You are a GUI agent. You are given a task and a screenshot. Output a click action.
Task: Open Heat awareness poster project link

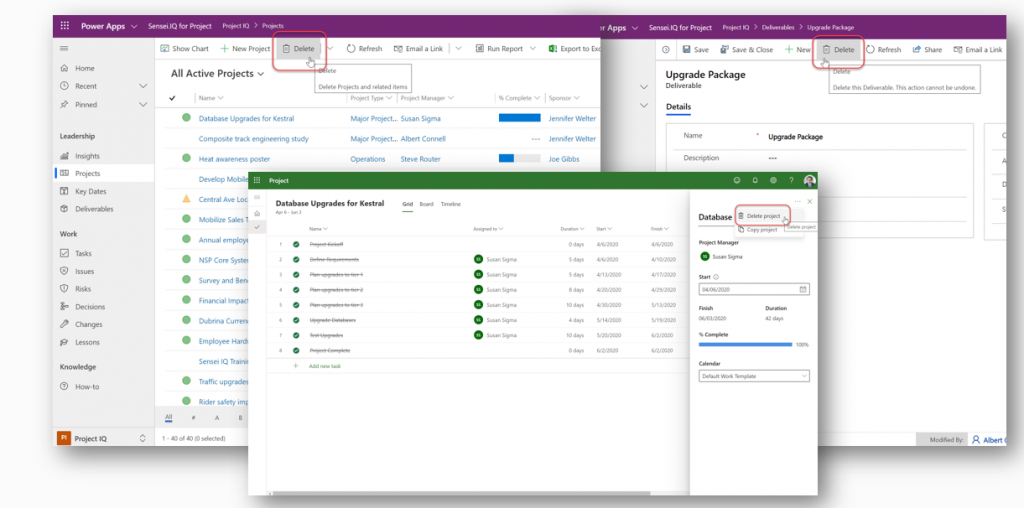(234, 159)
